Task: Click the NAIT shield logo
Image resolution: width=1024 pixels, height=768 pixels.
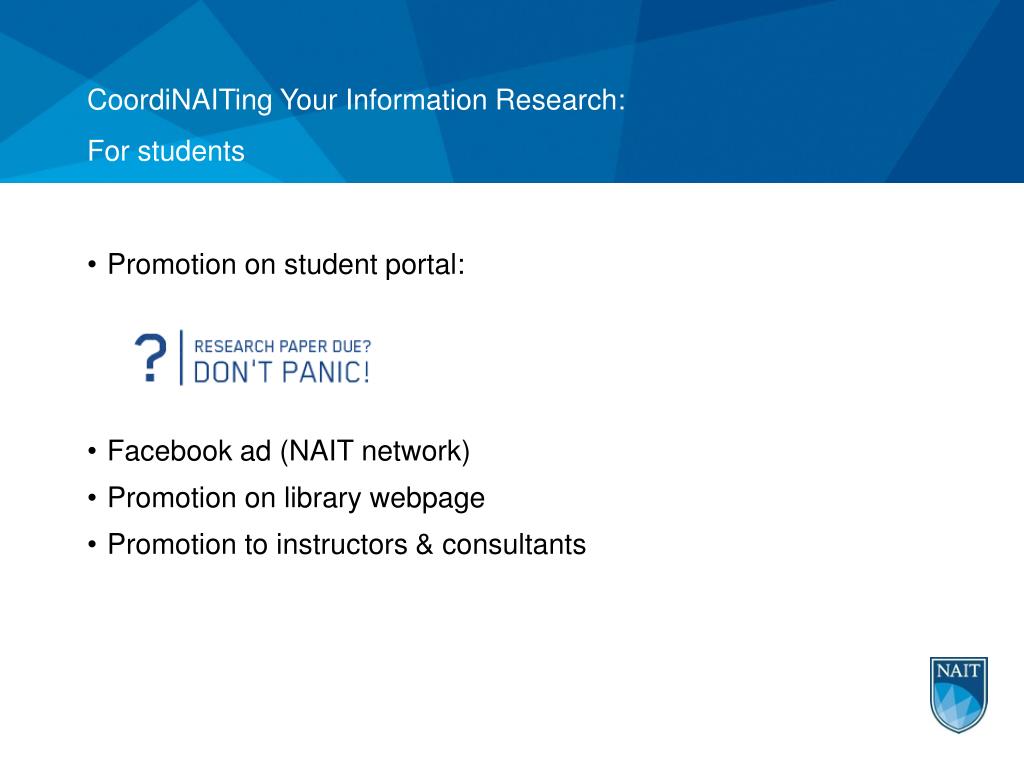Action: tap(958, 694)
